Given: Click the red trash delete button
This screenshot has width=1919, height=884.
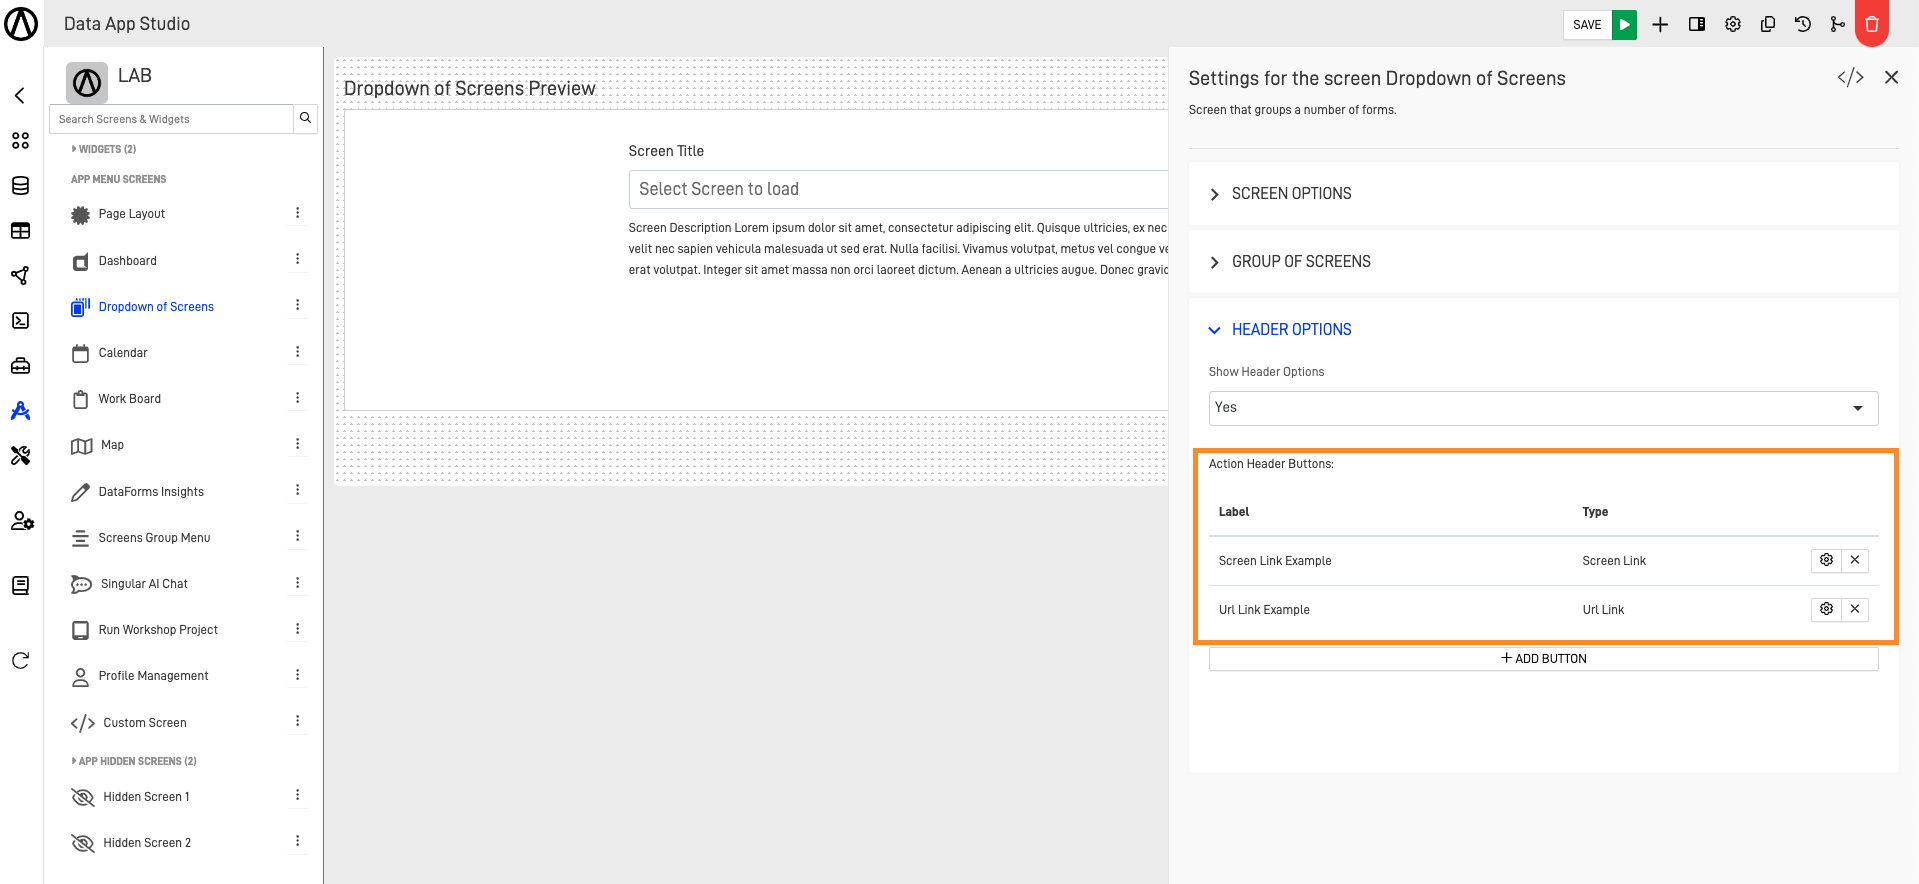Looking at the screenshot, I should pyautogui.click(x=1872, y=24).
